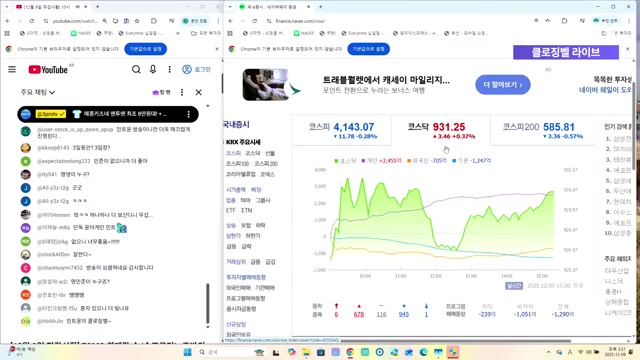Open new tab in YouTube window
This screenshot has width=640, height=360.
(98, 7)
